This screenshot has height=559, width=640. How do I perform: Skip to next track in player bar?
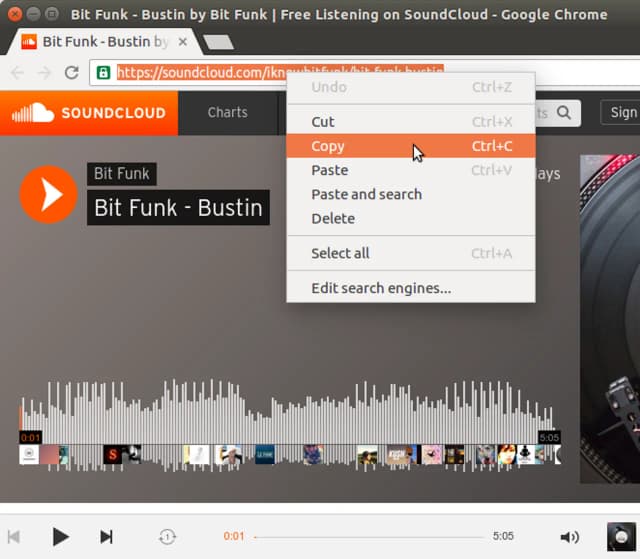point(106,537)
